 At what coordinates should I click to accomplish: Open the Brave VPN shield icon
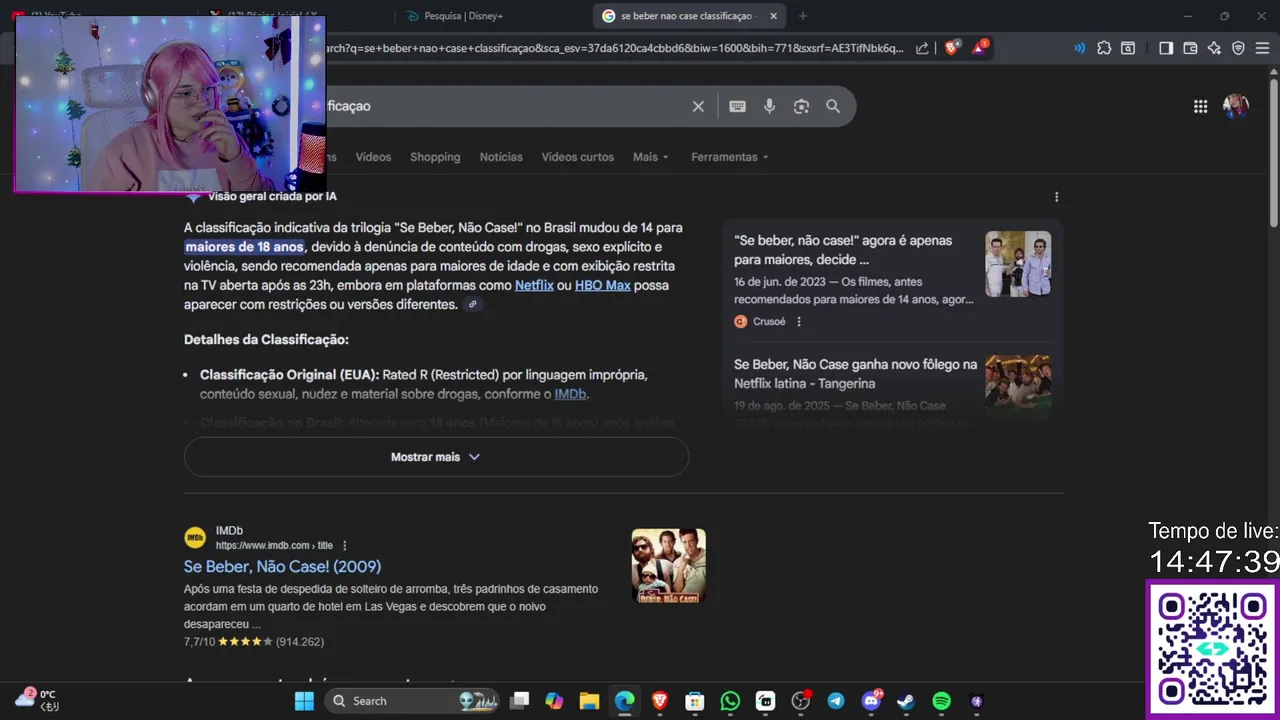pyautogui.click(x=1238, y=48)
